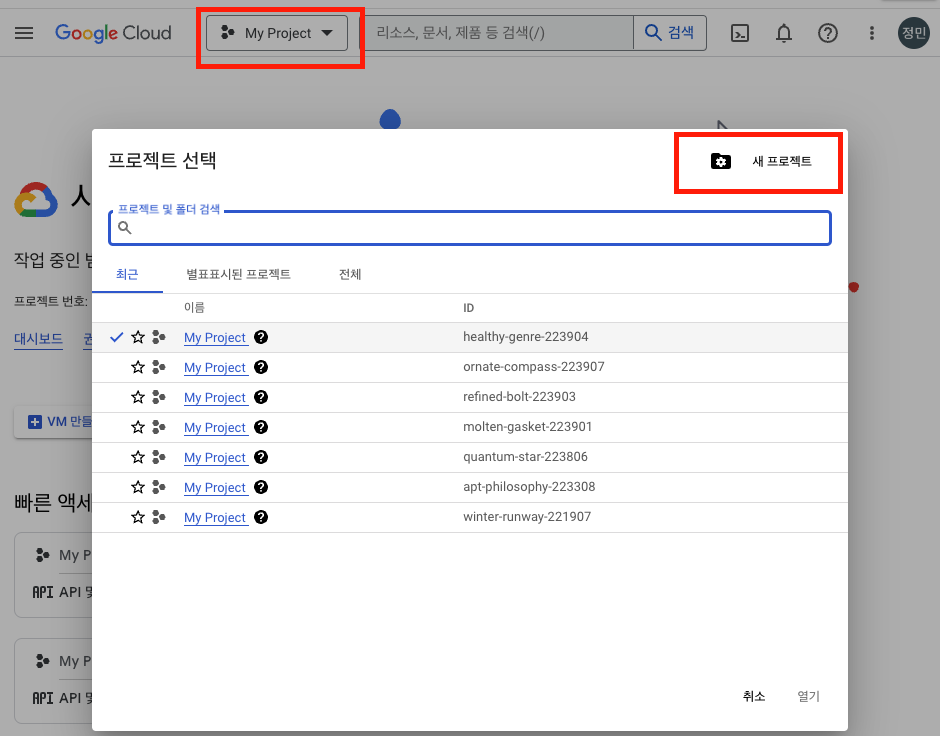
Task: Open My Project link for apt-philosophy-223308
Action: click(215, 487)
